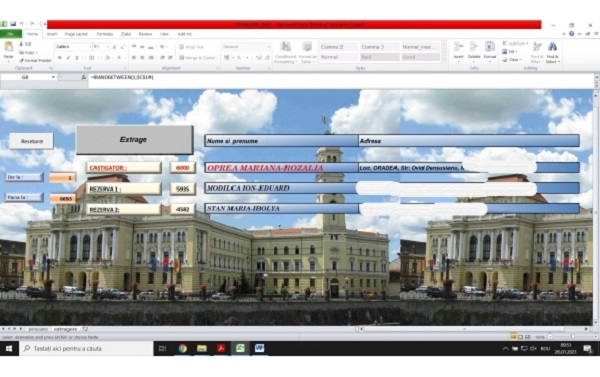Image resolution: width=600 pixels, height=377 pixels.
Task: Toggle Merge & Center option
Action: [x=197, y=58]
